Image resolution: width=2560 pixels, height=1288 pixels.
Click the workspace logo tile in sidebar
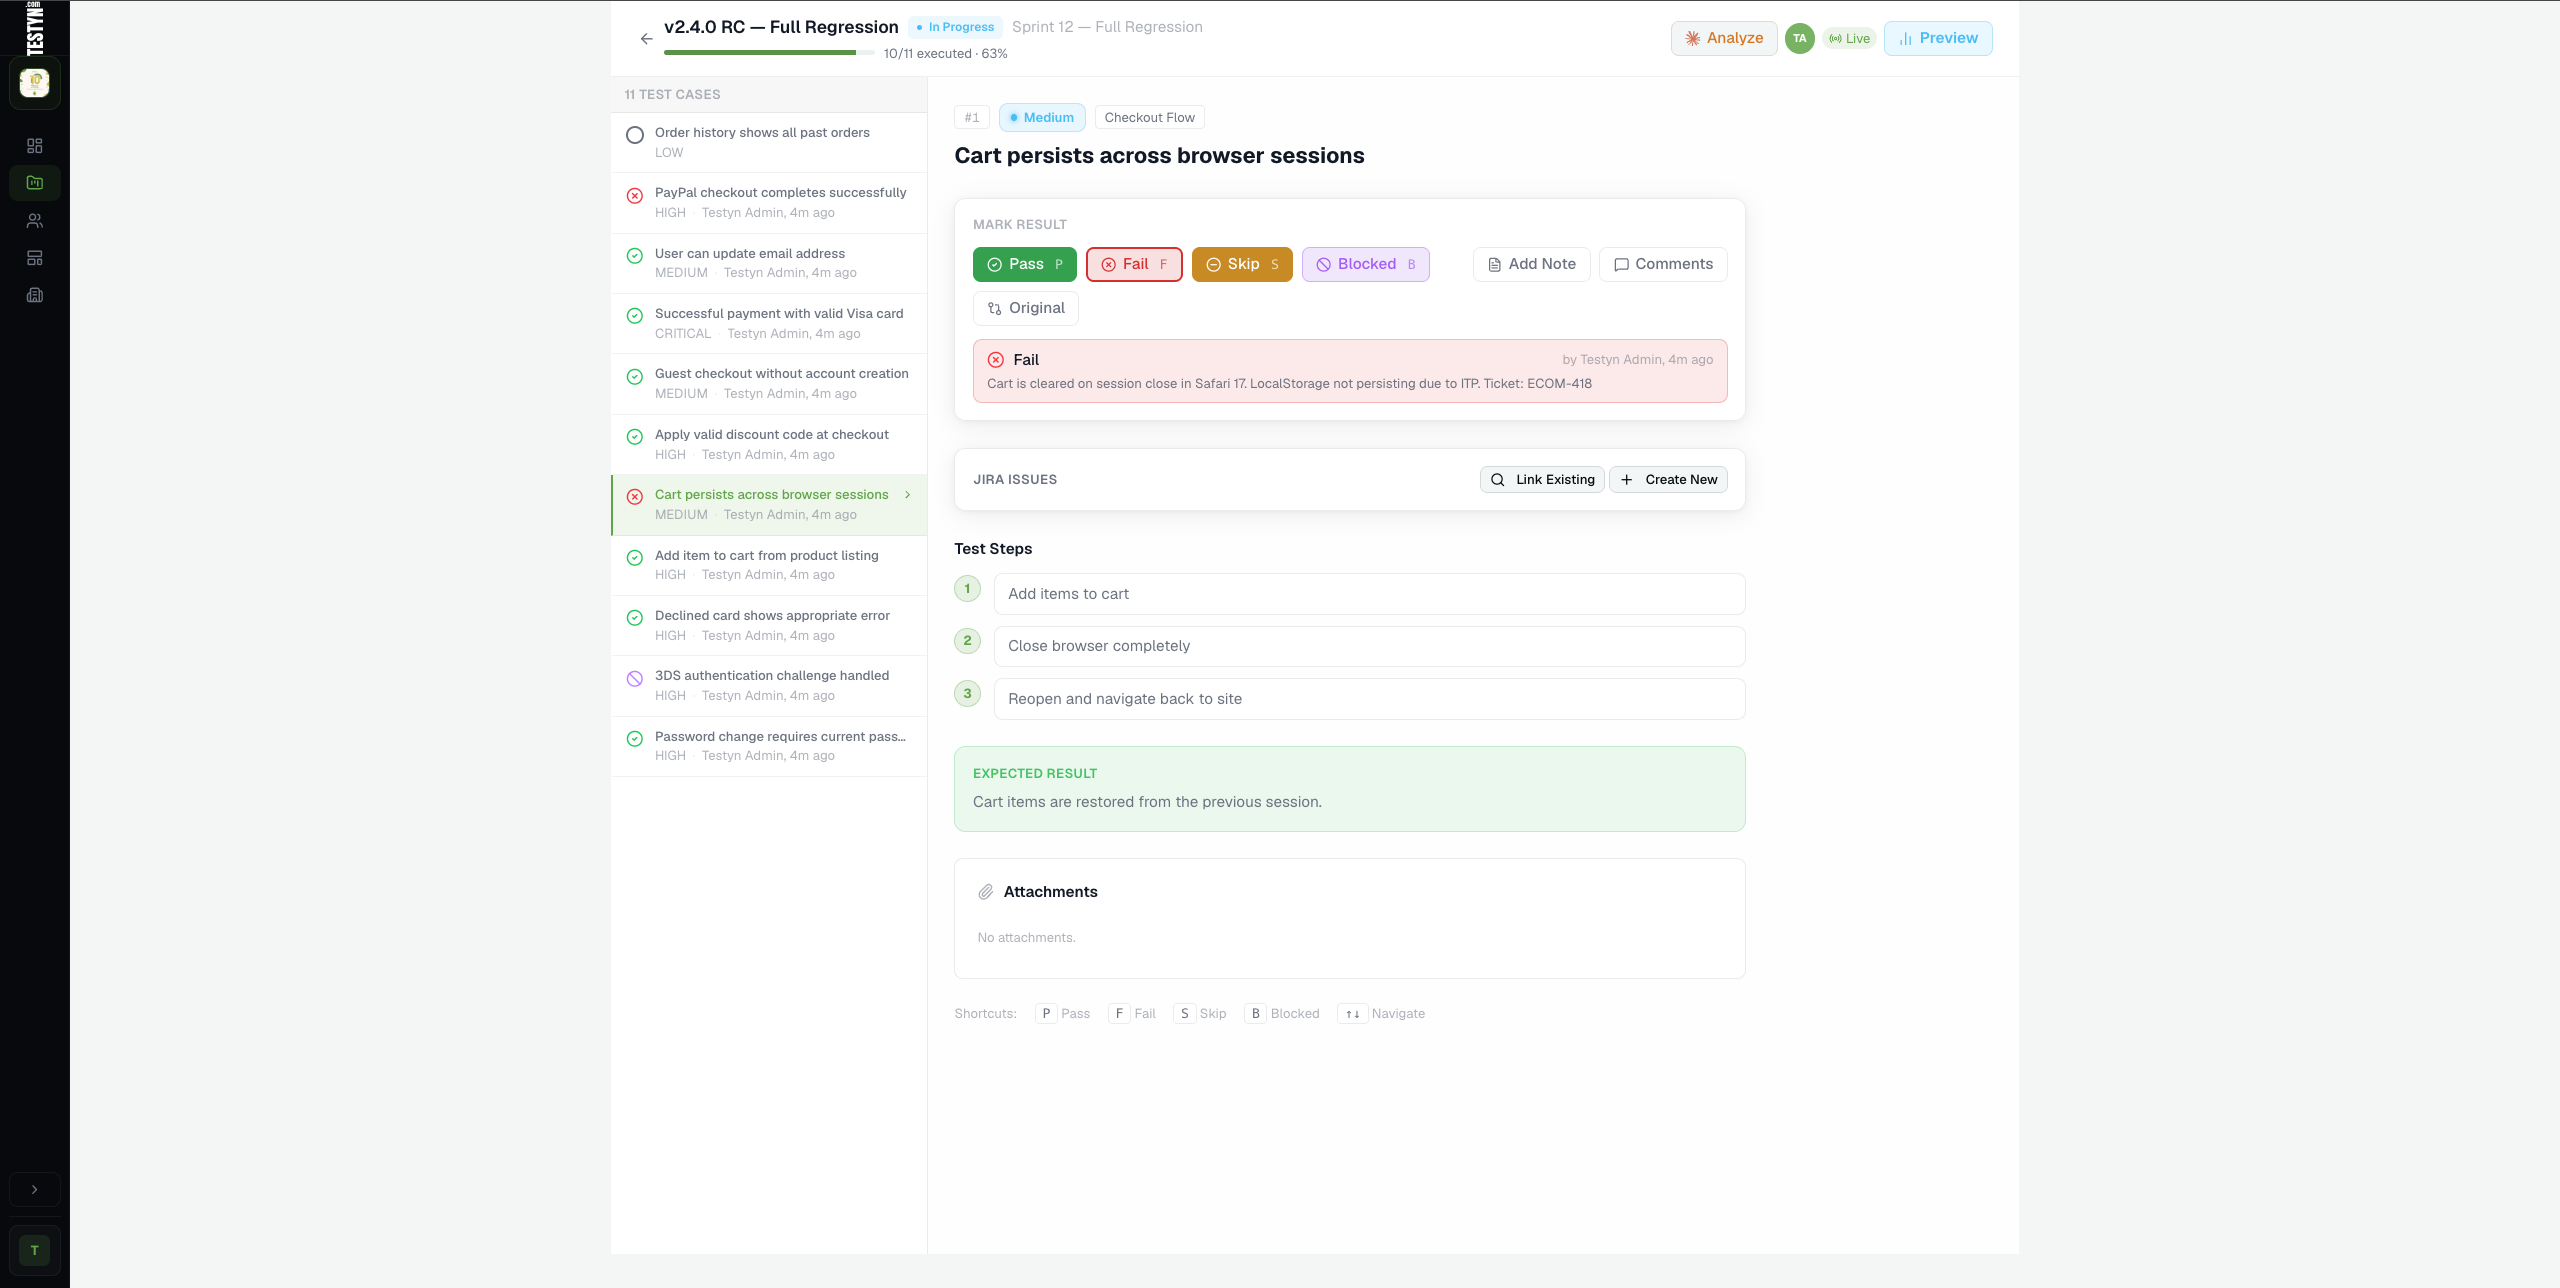click(x=35, y=83)
